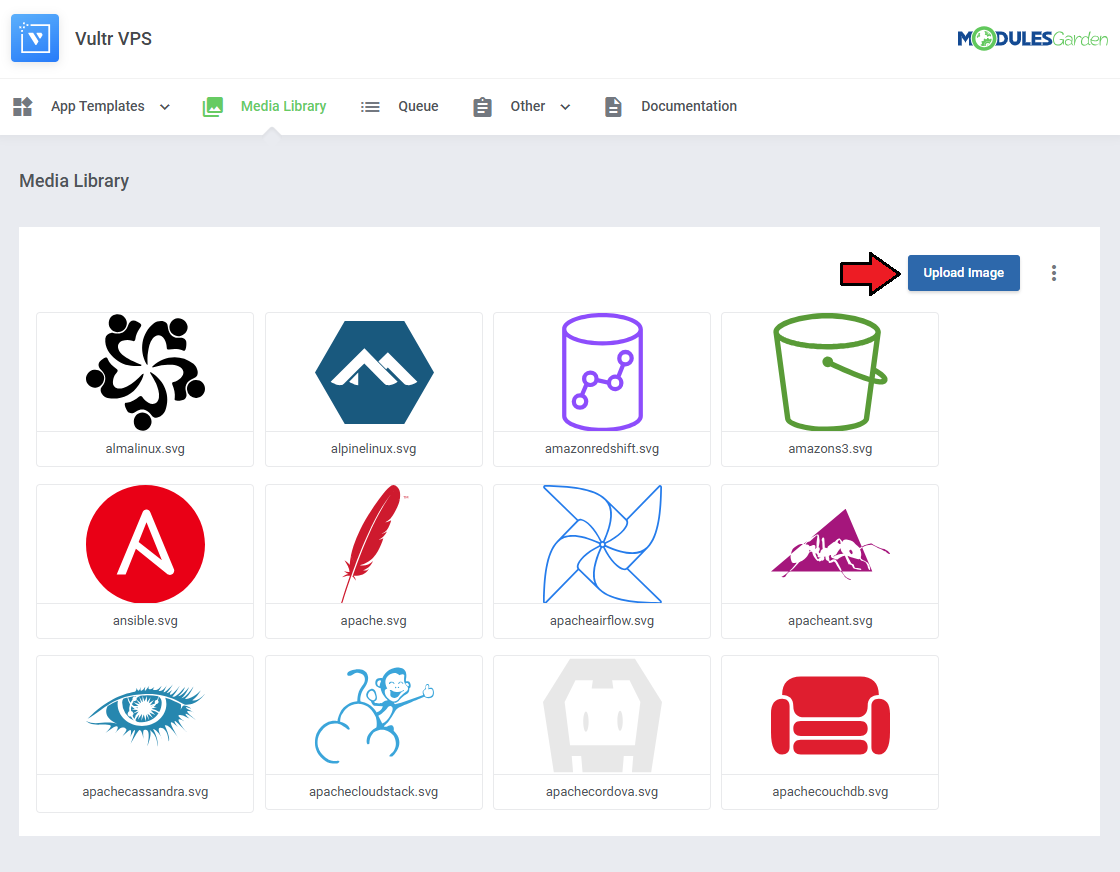Click the Upload Image button
Viewport: 1120px width, 872px height.
point(964,273)
